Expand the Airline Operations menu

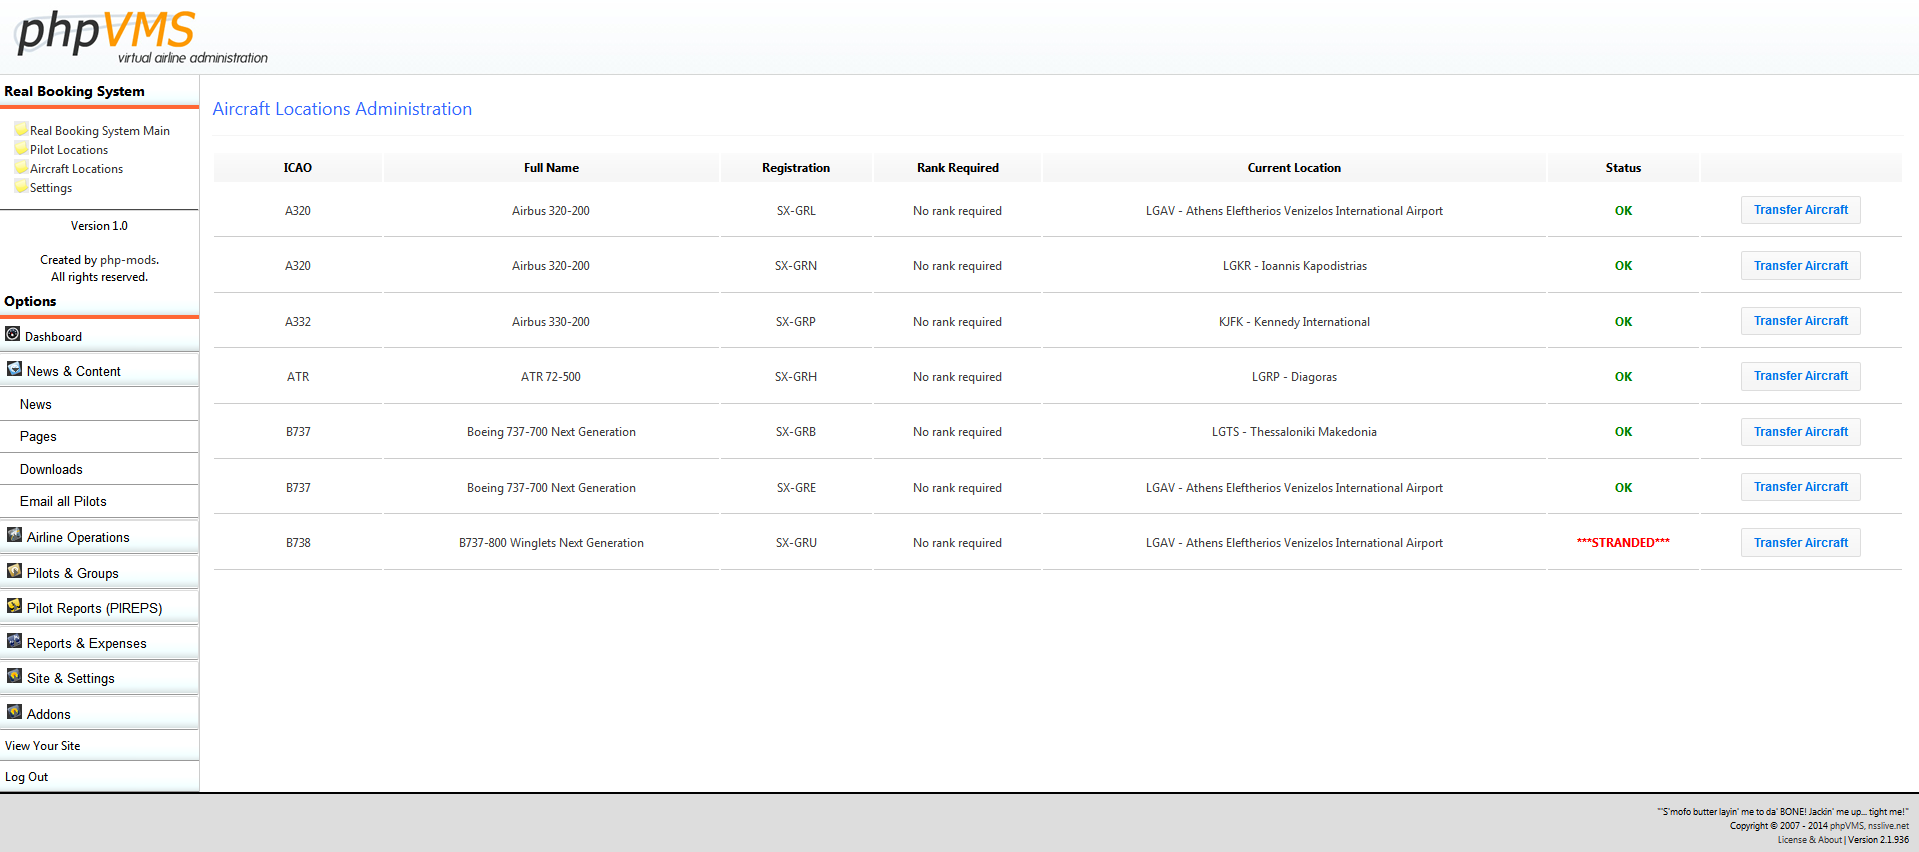[x=99, y=537]
